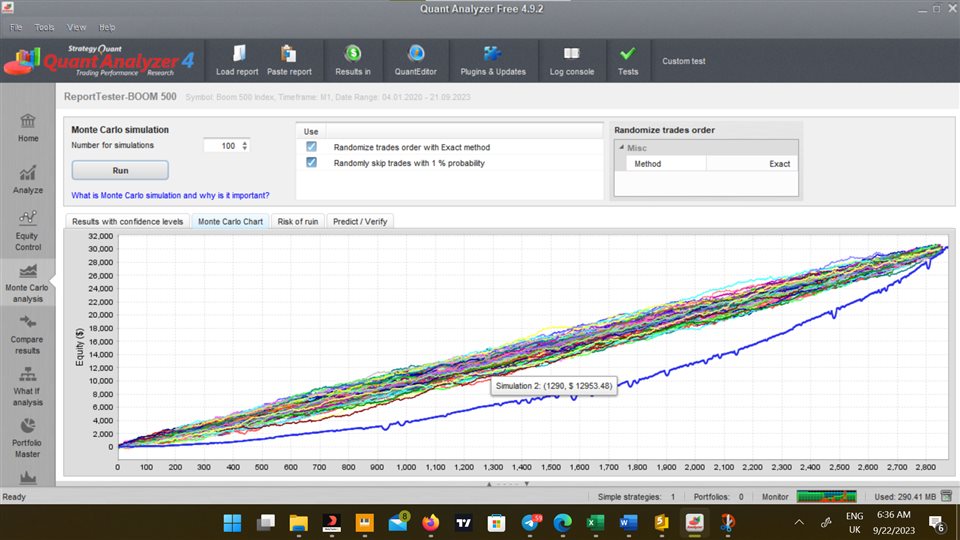960x540 pixels.
Task: Open the Tools menu
Action: 45,27
